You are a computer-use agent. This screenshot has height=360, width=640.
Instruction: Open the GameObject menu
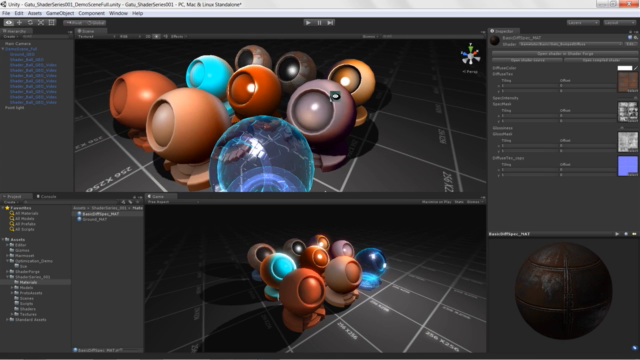click(60, 13)
